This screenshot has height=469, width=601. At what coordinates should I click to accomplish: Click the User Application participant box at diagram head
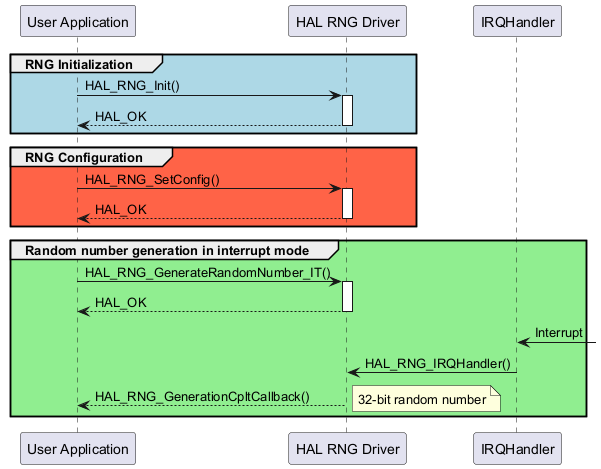[78, 21]
